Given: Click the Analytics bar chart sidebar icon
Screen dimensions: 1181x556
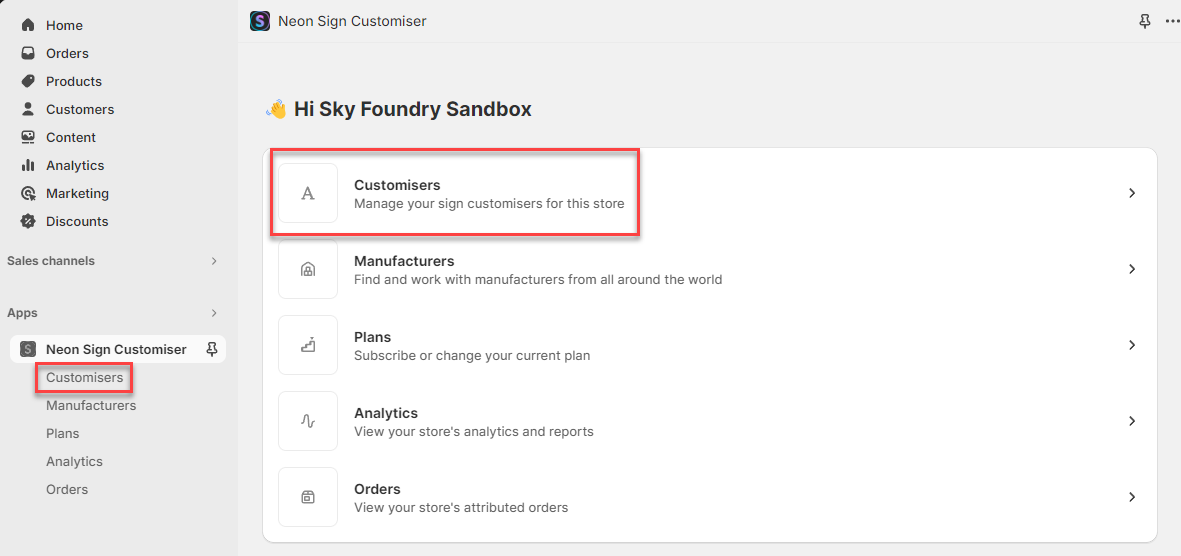Looking at the screenshot, I should tap(28, 165).
